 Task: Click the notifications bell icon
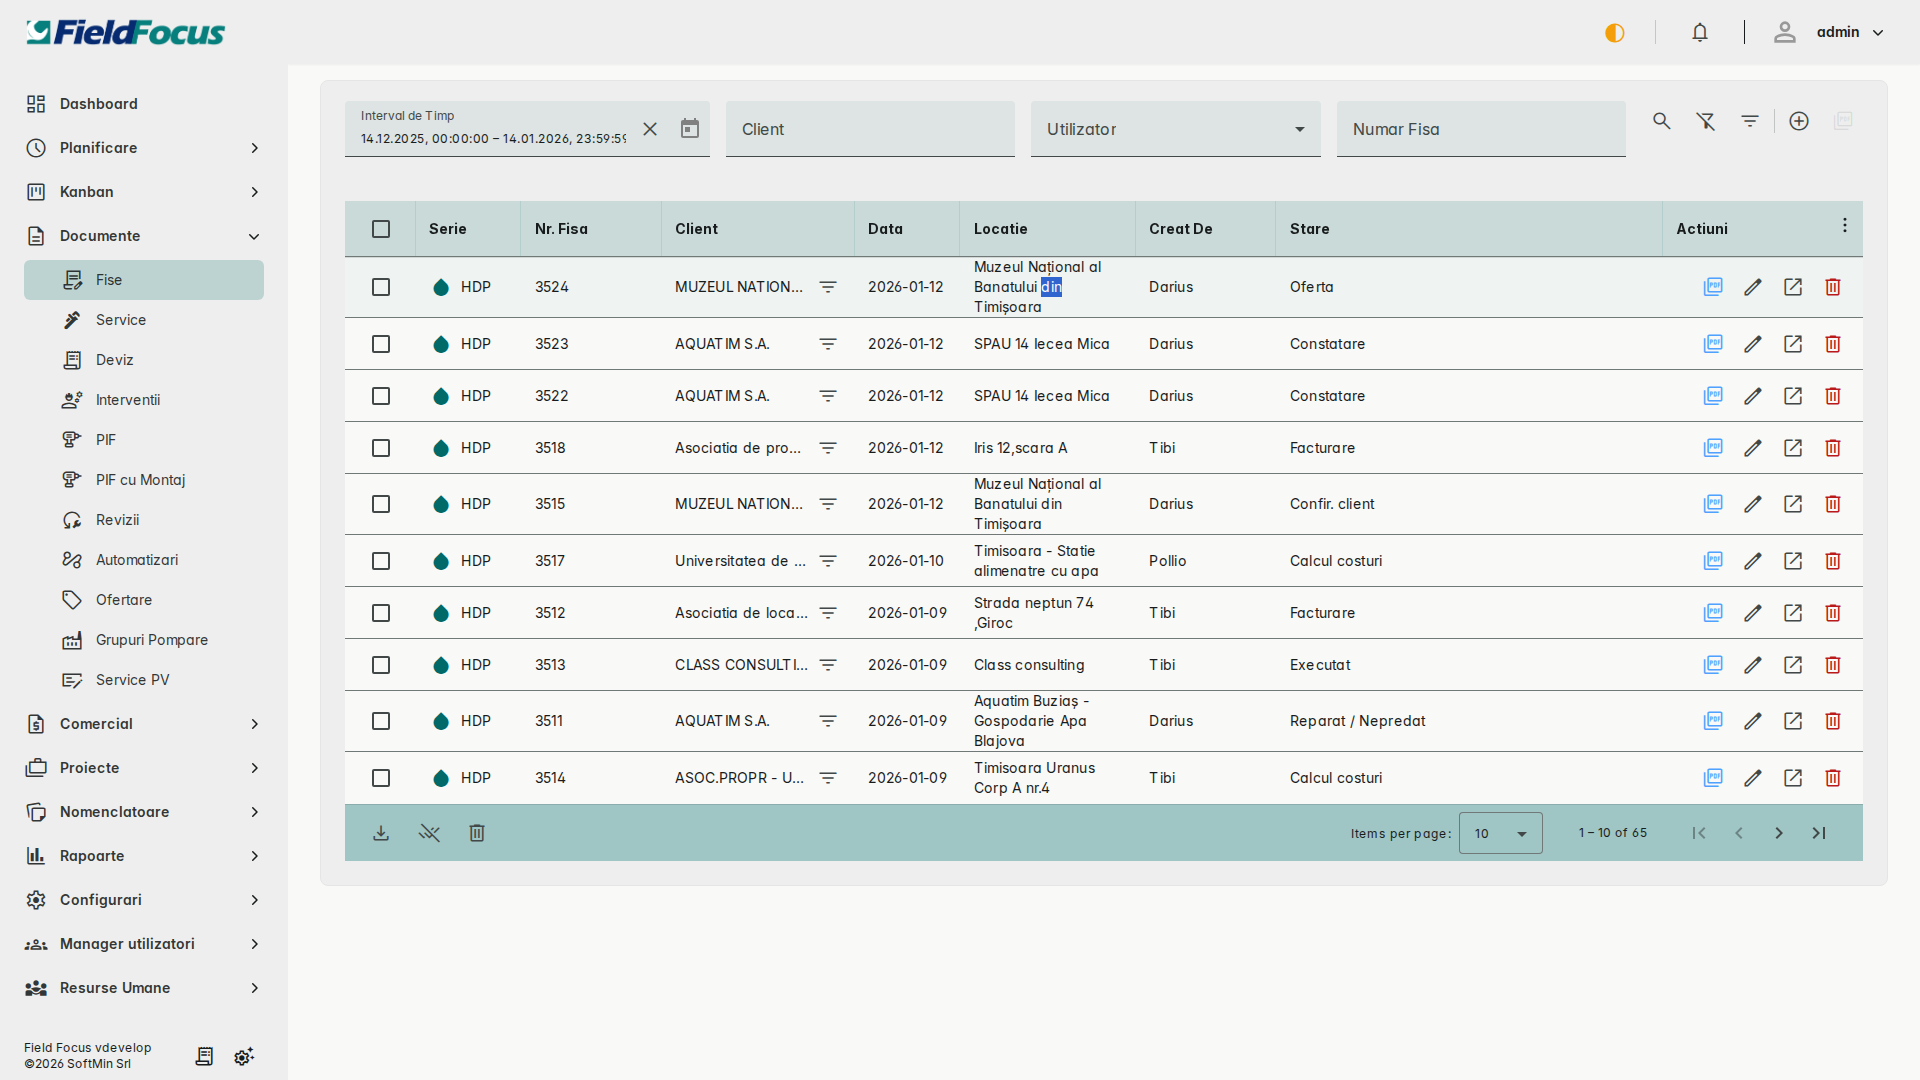(x=1700, y=33)
